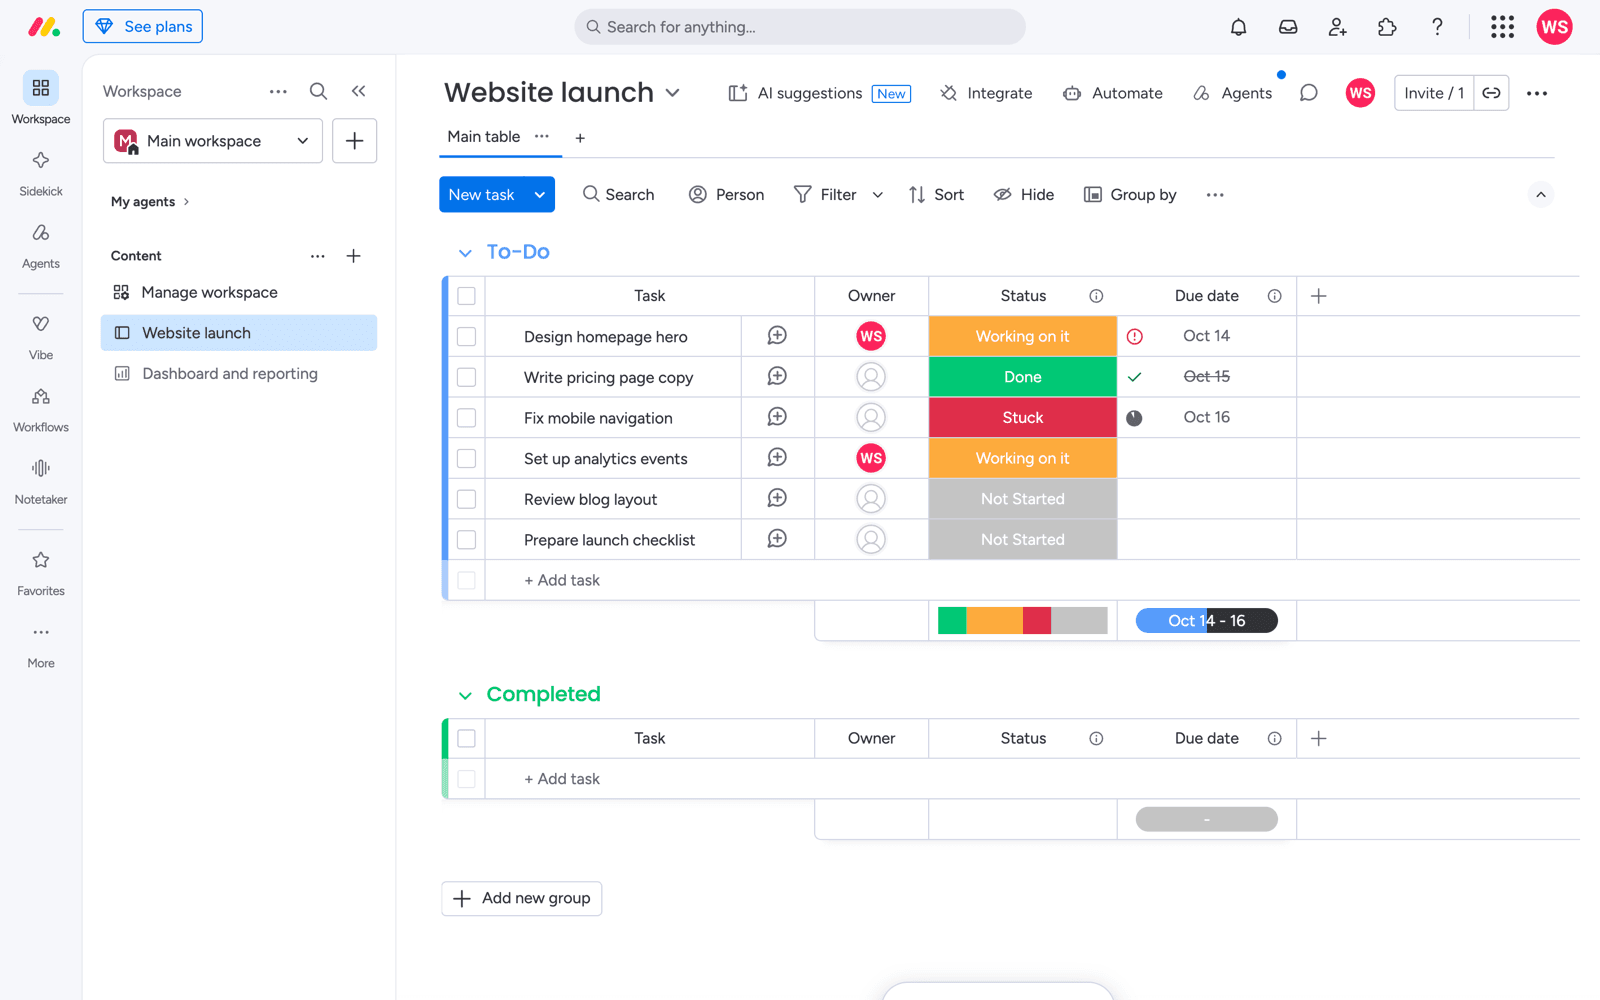The width and height of the screenshot is (1600, 1000).
Task: Select all tasks in the To-Do header checkbox
Action: point(466,296)
